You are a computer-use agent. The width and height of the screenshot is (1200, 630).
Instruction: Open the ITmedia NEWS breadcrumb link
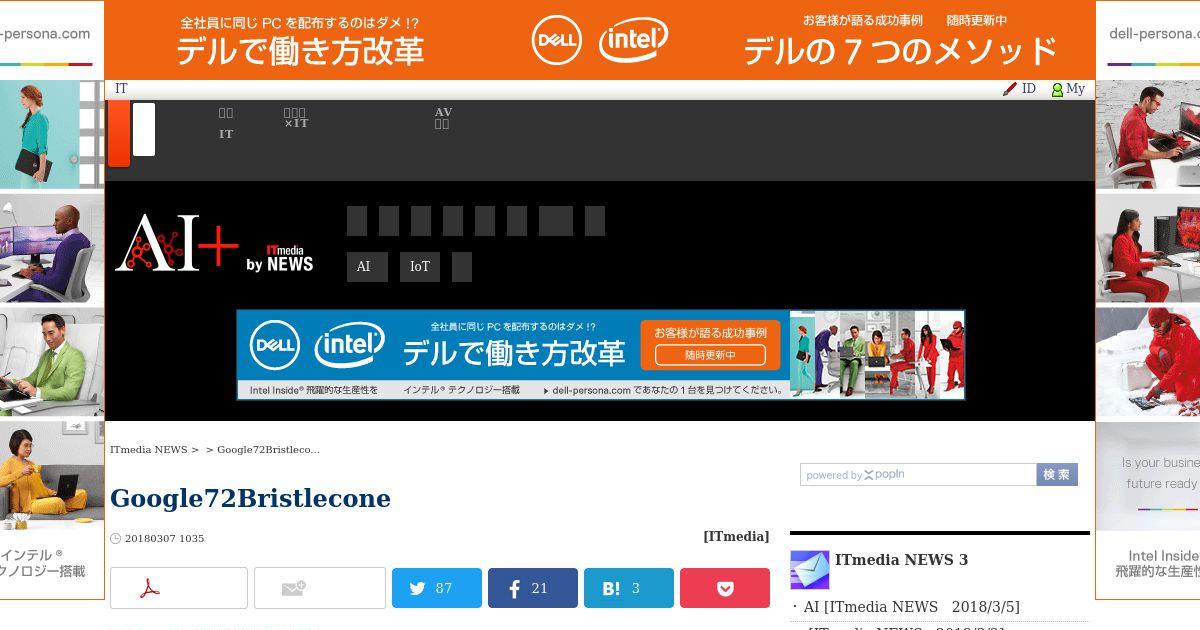pyautogui.click(x=148, y=450)
